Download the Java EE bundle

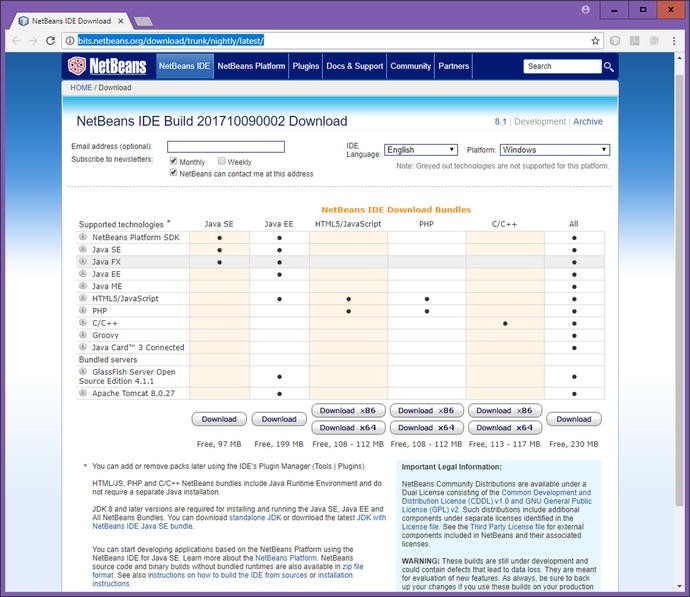tap(279, 419)
